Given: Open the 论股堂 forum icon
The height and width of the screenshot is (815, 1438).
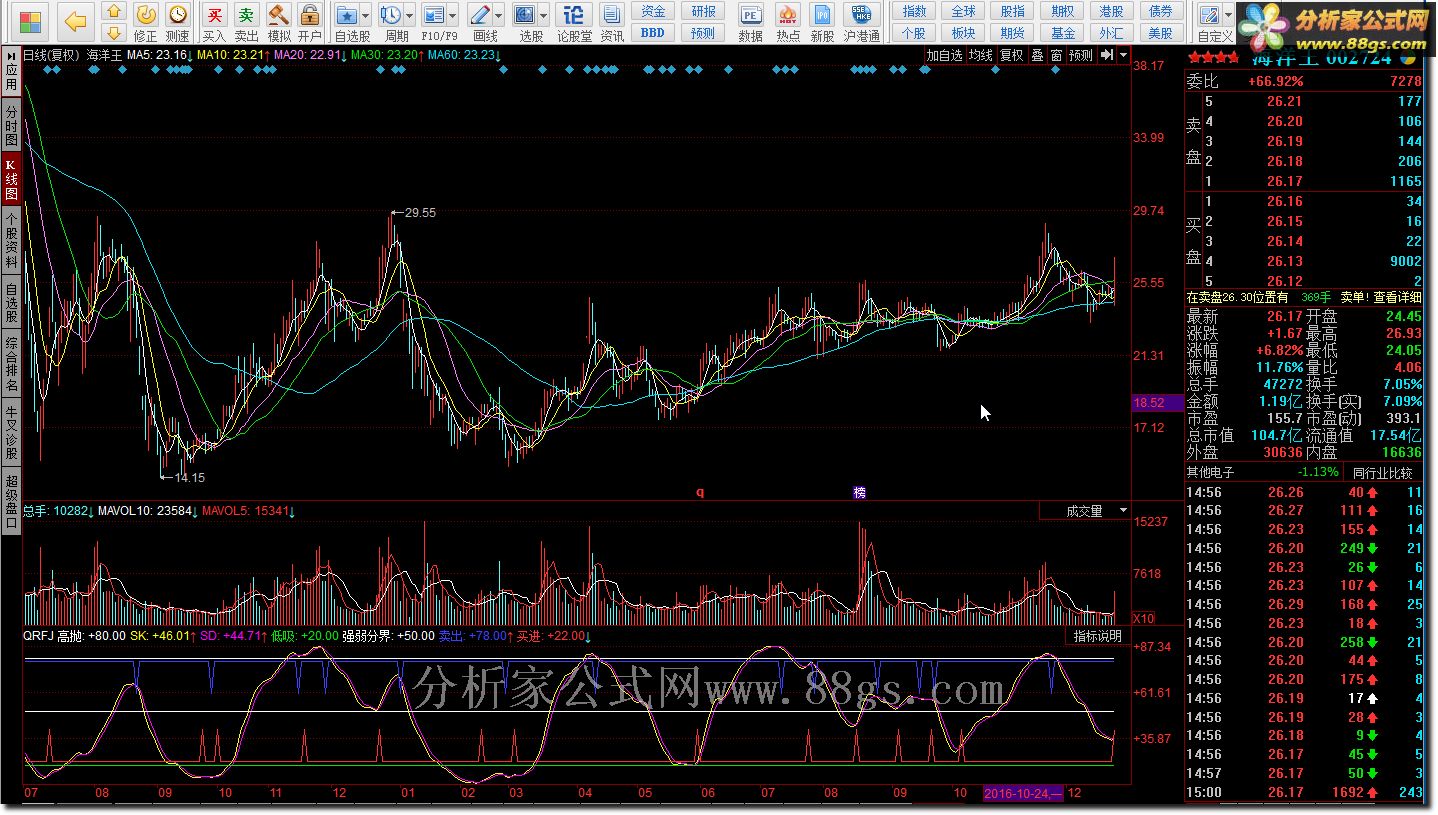Looking at the screenshot, I should [574, 22].
